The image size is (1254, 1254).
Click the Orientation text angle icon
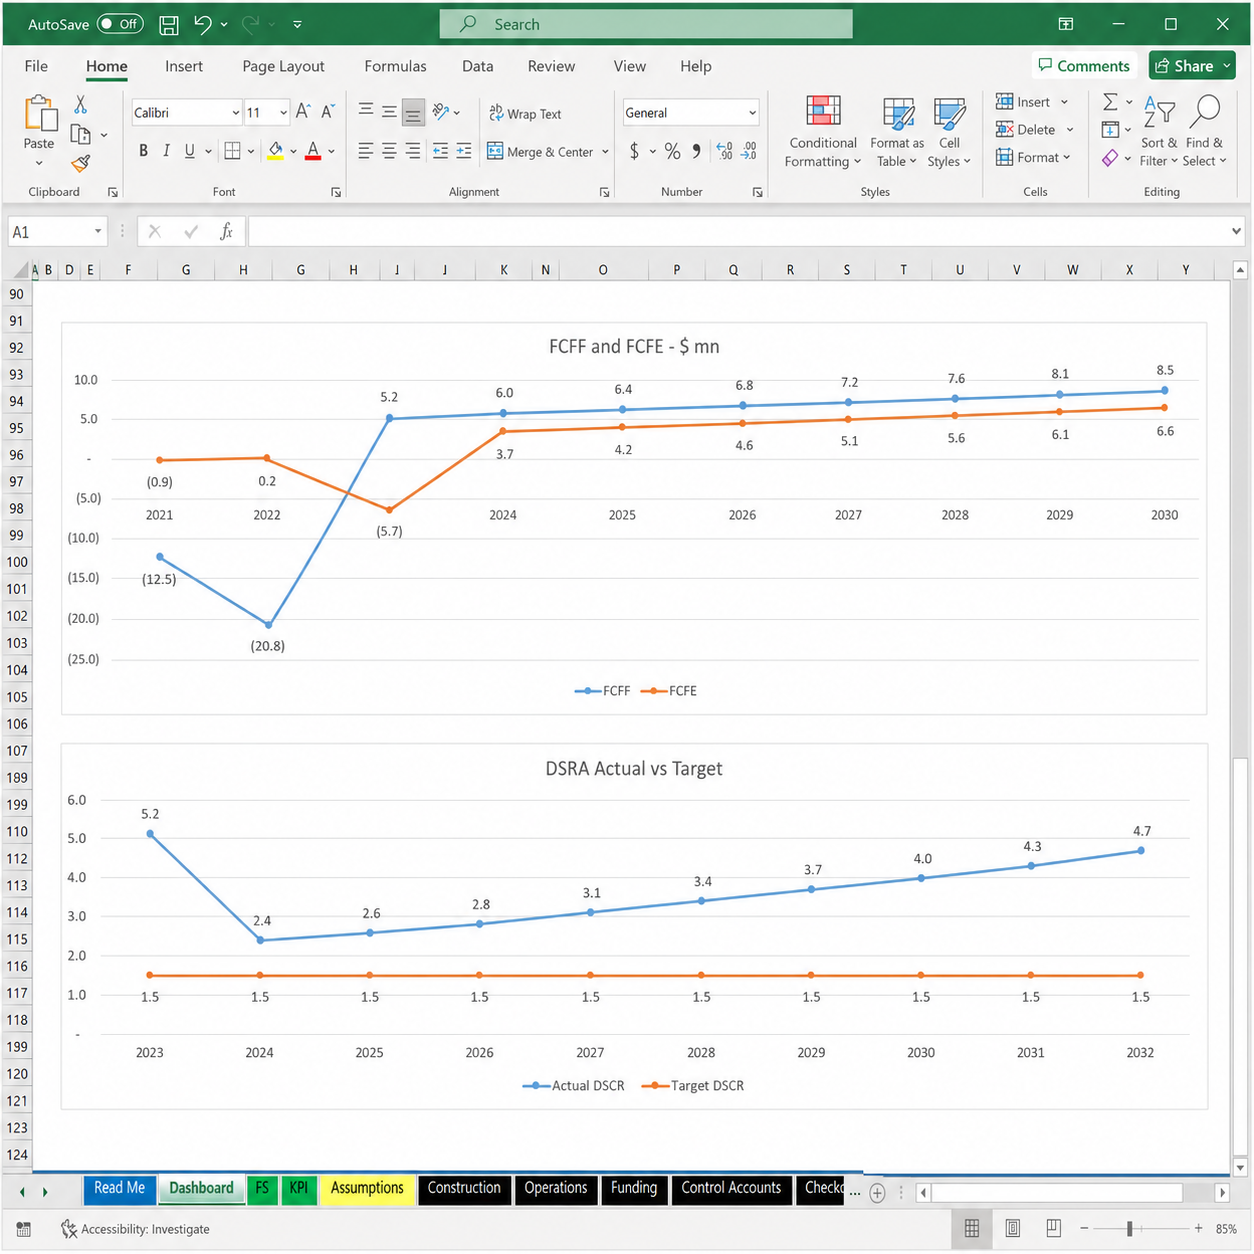click(x=441, y=112)
